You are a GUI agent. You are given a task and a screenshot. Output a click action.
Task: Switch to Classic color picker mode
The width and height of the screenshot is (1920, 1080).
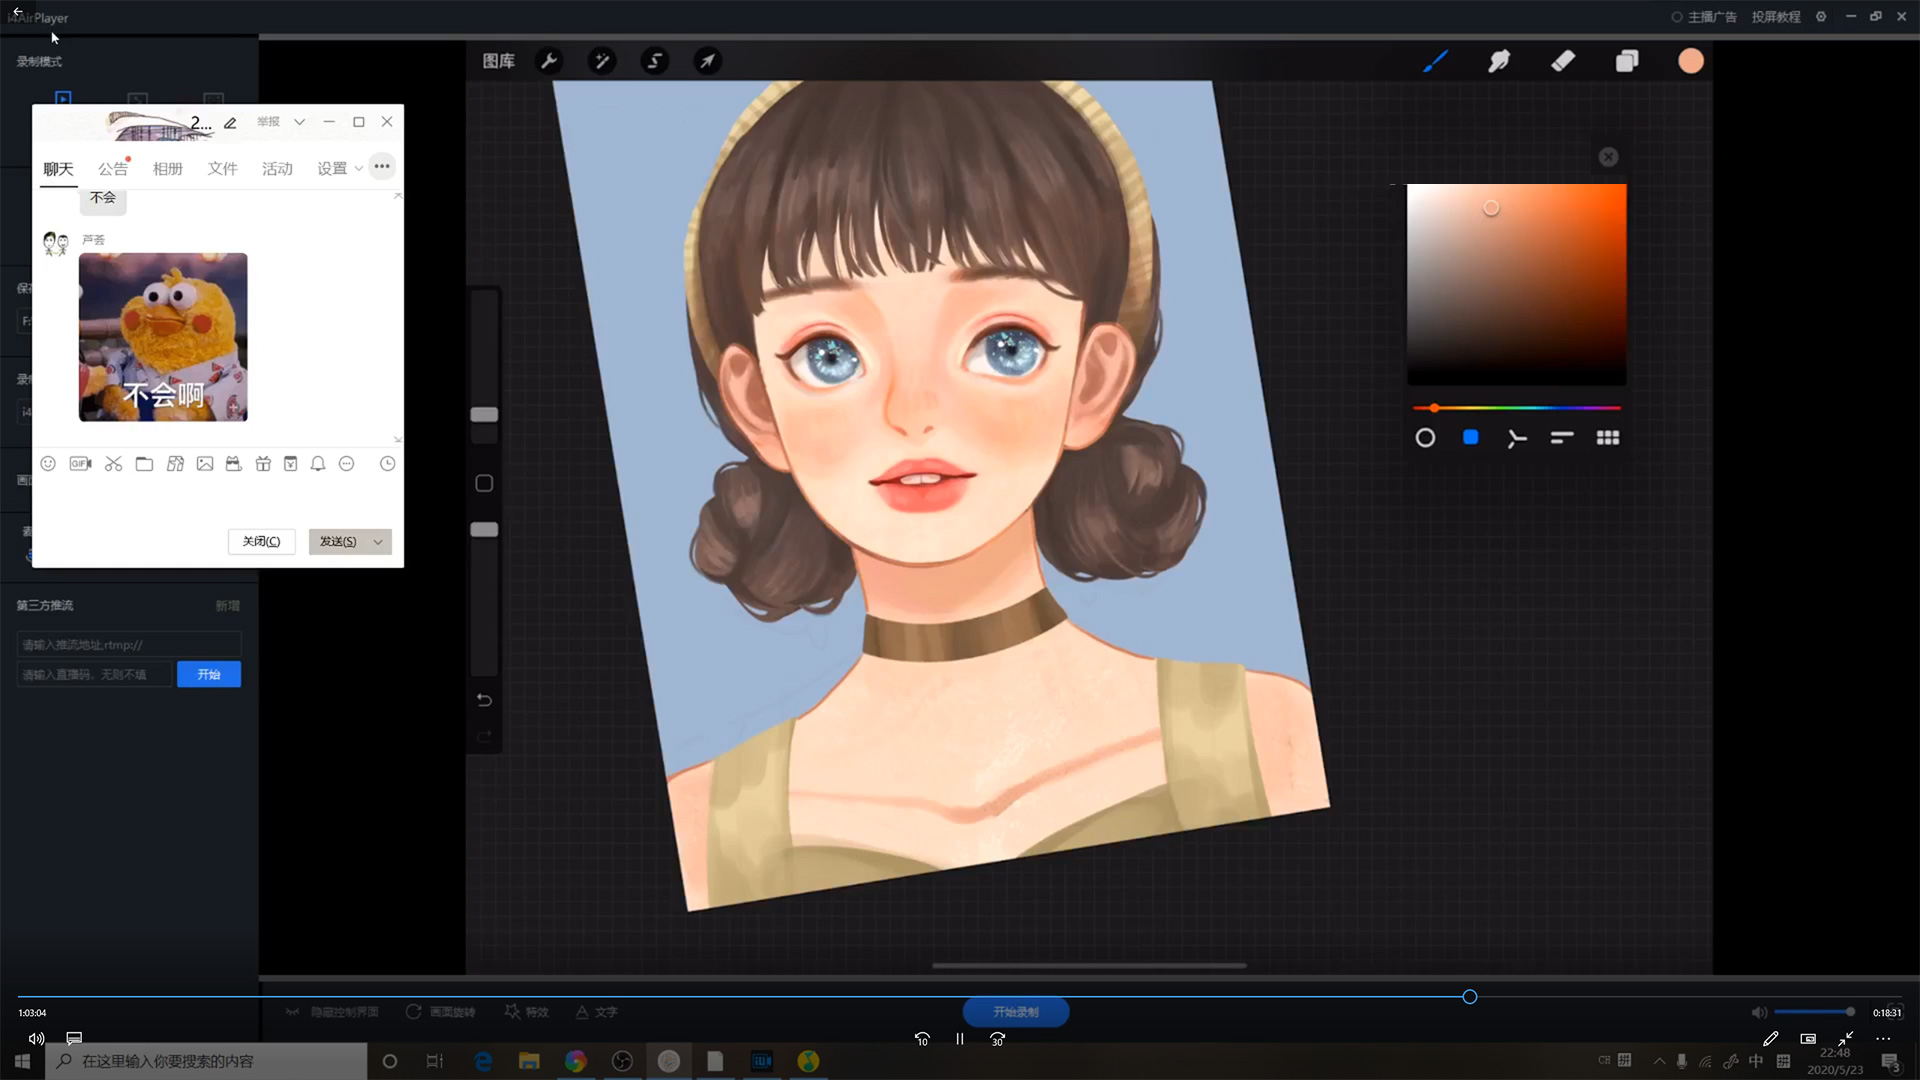click(1471, 438)
